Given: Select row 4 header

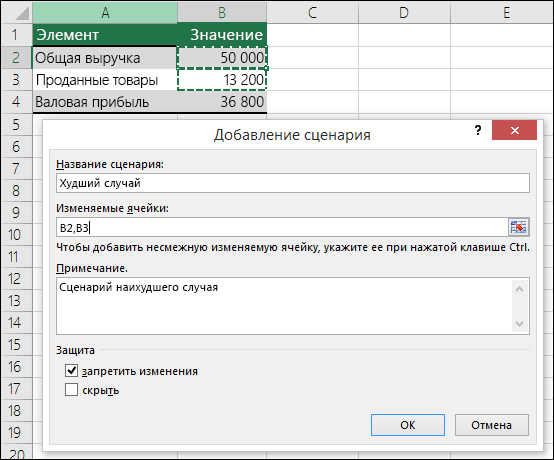Looking at the screenshot, I should pyautogui.click(x=16, y=102).
